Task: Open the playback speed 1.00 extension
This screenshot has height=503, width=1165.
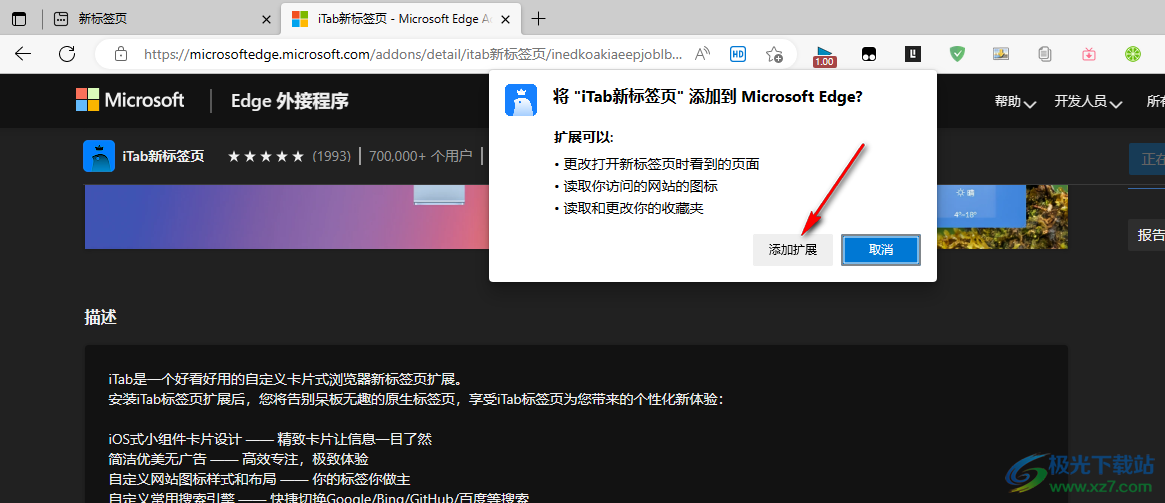Action: [825, 56]
